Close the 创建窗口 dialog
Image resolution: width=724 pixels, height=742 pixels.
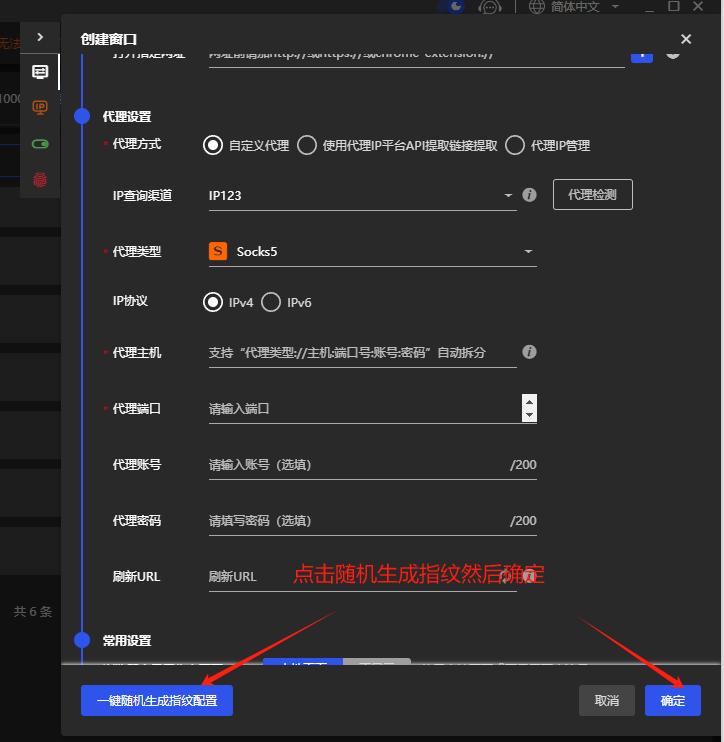[x=686, y=39]
